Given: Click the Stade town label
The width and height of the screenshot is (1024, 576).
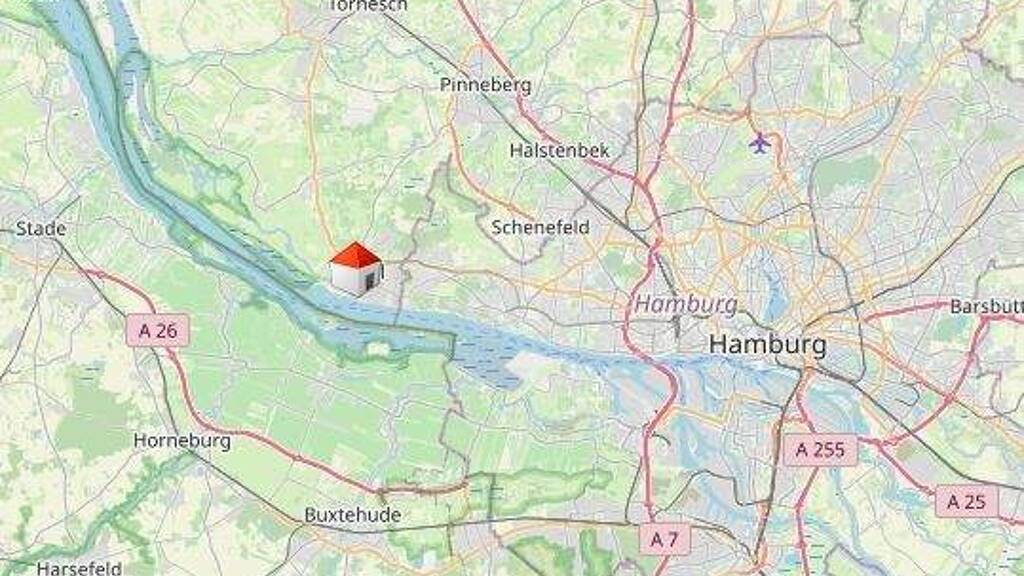Looking at the screenshot, I should click(x=40, y=229).
